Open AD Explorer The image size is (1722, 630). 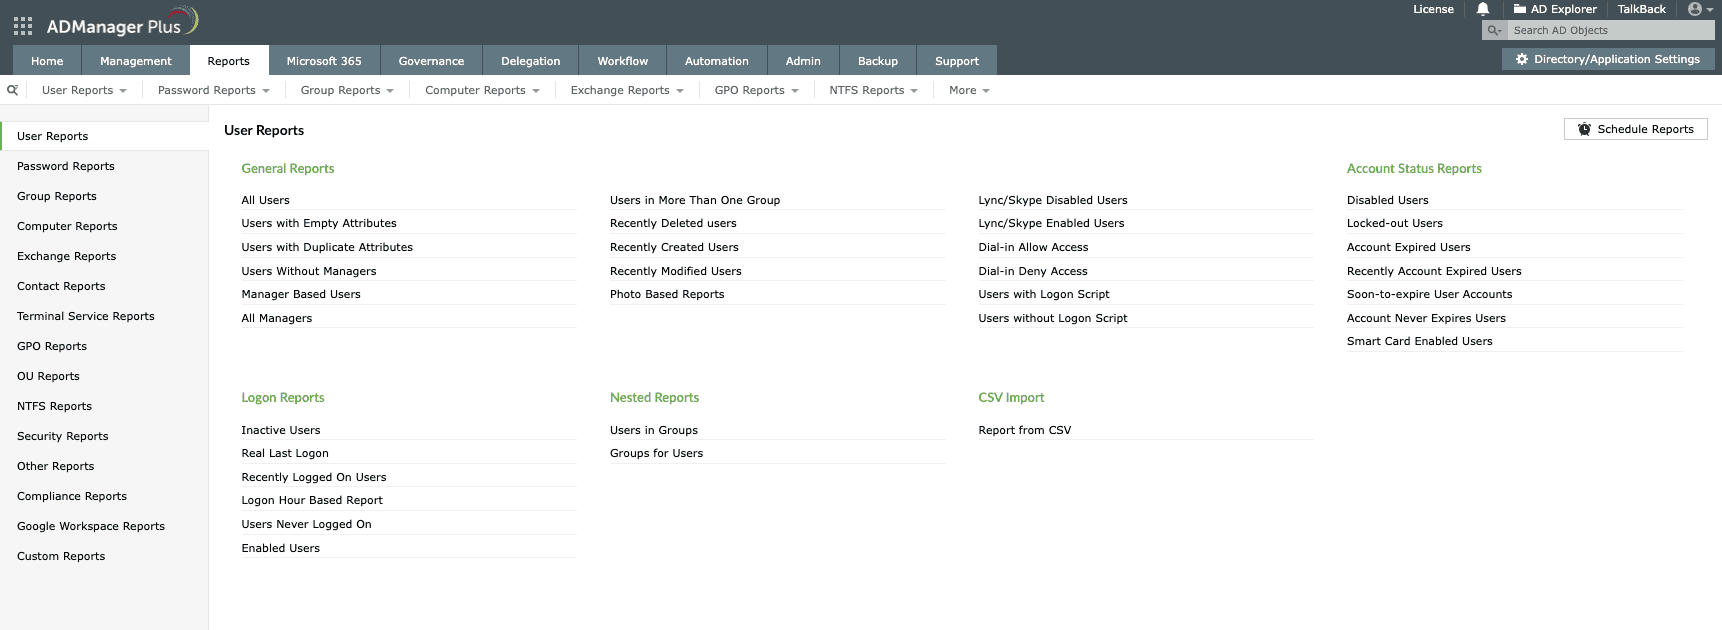1555,9
